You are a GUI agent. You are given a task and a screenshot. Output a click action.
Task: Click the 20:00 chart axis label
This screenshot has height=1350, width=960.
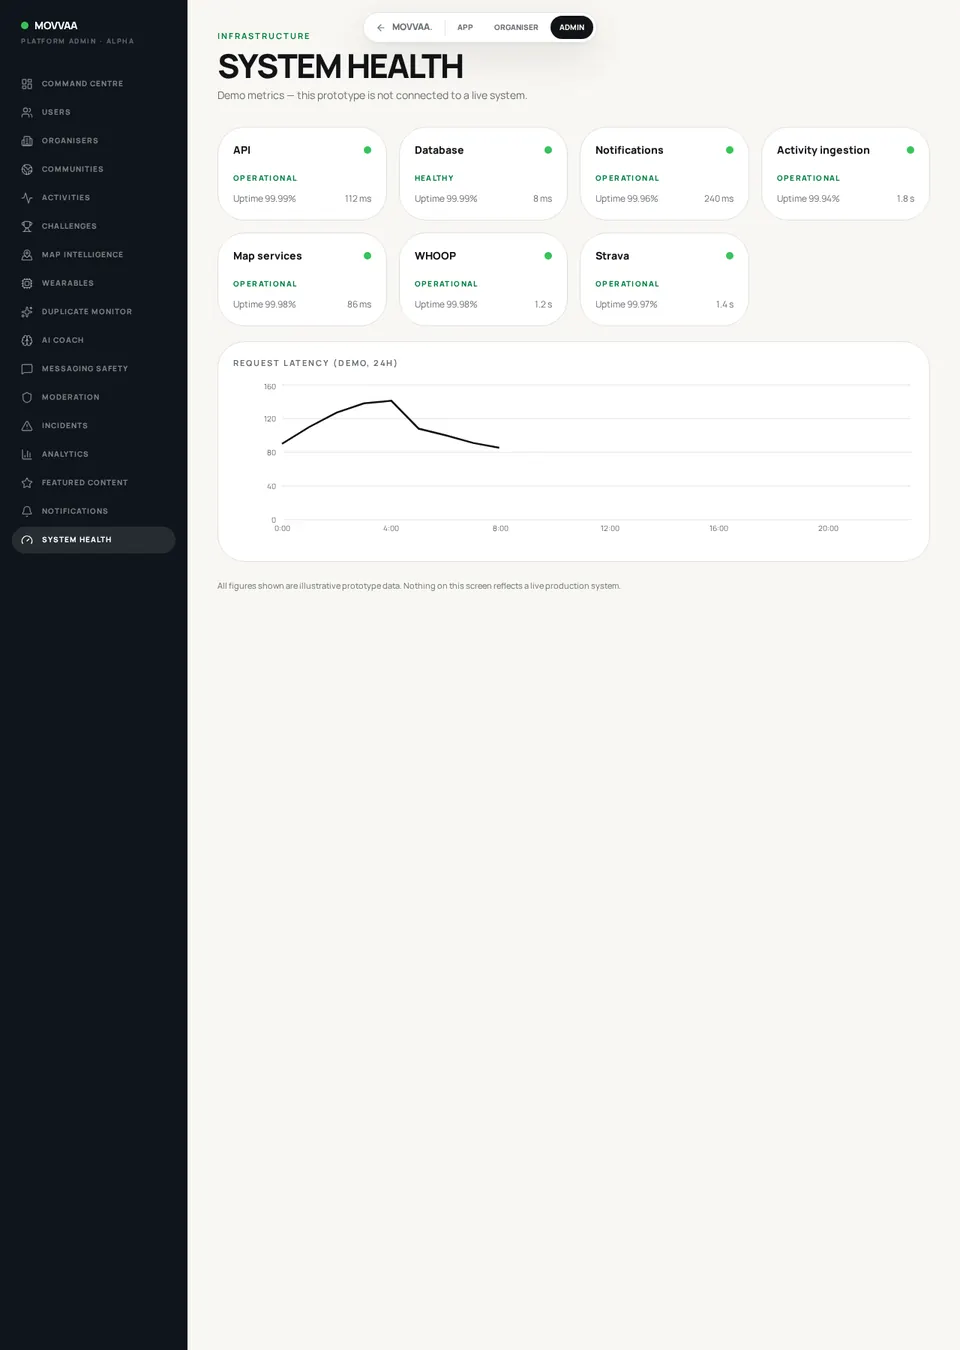click(x=828, y=528)
